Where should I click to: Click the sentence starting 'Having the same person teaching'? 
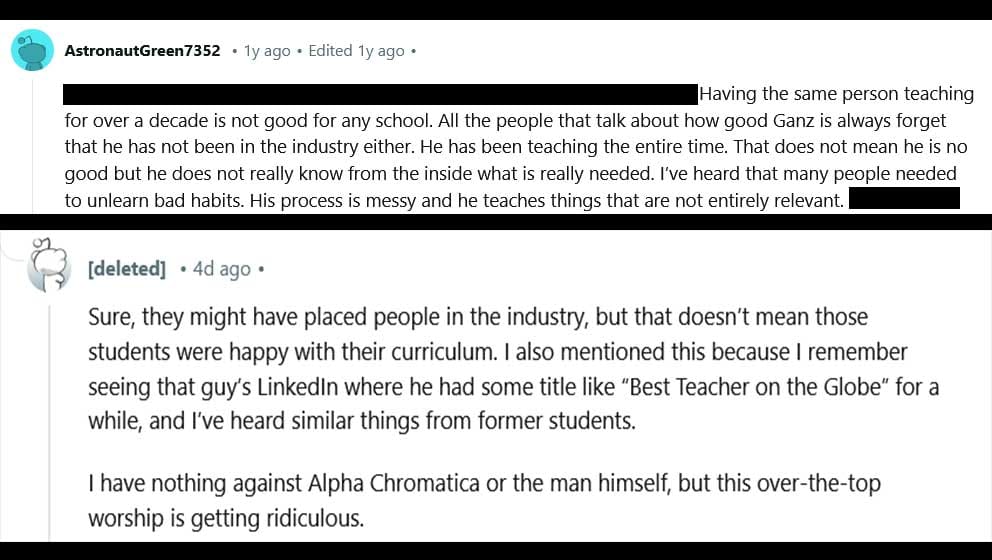836,94
